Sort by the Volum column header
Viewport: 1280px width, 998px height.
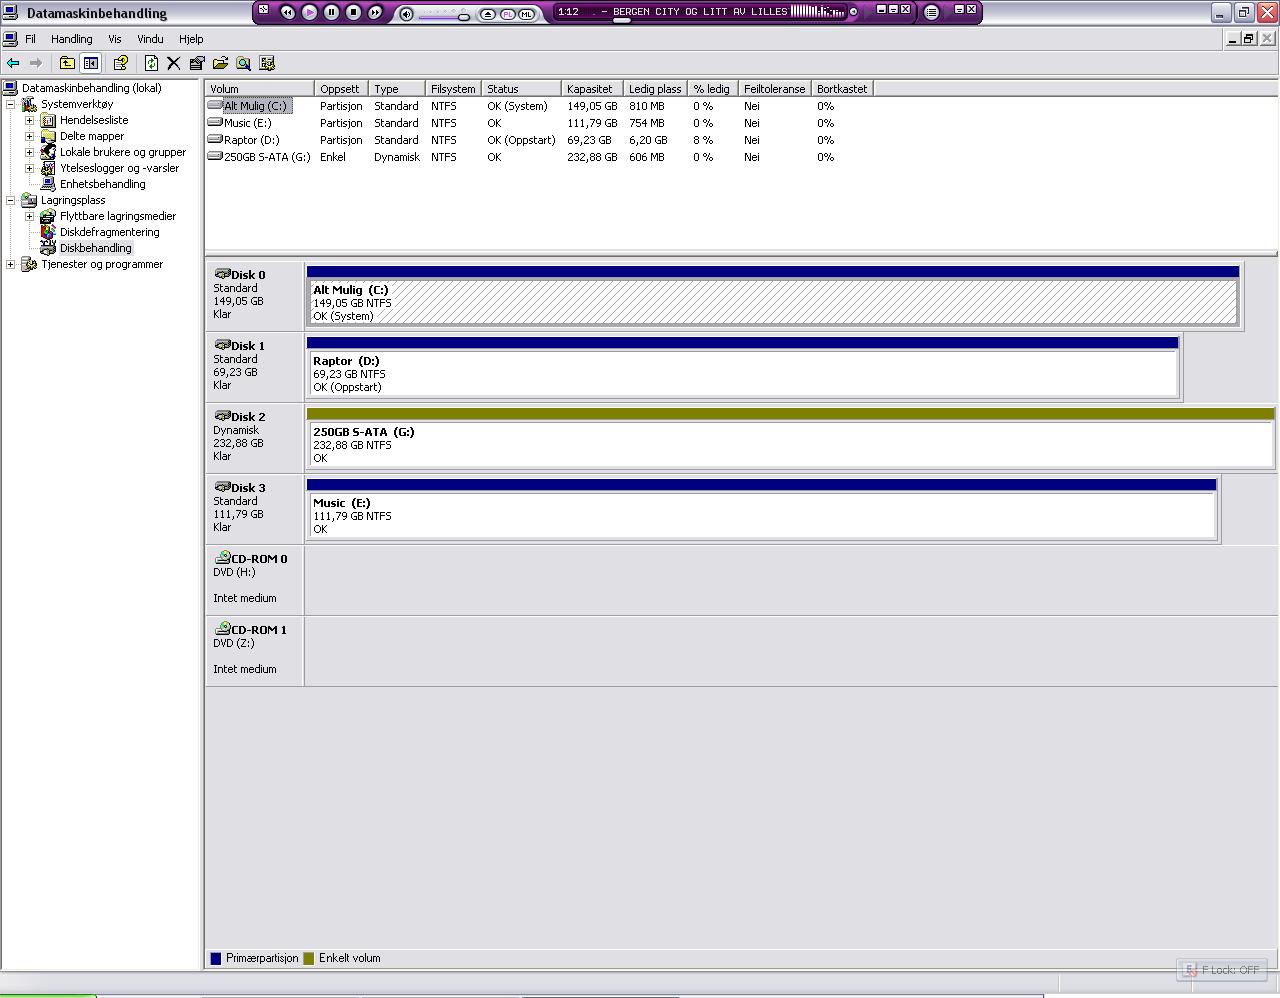pyautogui.click(x=260, y=89)
